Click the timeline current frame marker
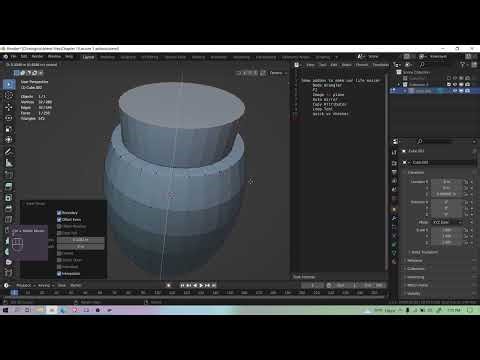Screen dimensions: 480x360 14,293
